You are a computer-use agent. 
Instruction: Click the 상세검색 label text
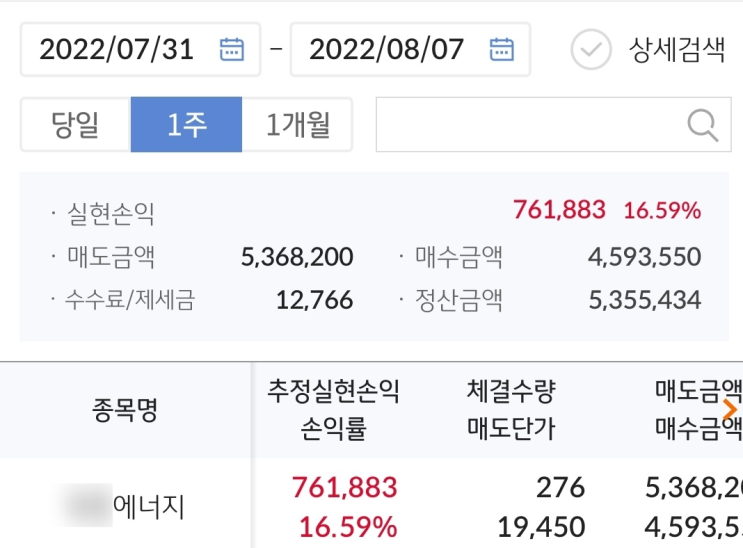677,49
